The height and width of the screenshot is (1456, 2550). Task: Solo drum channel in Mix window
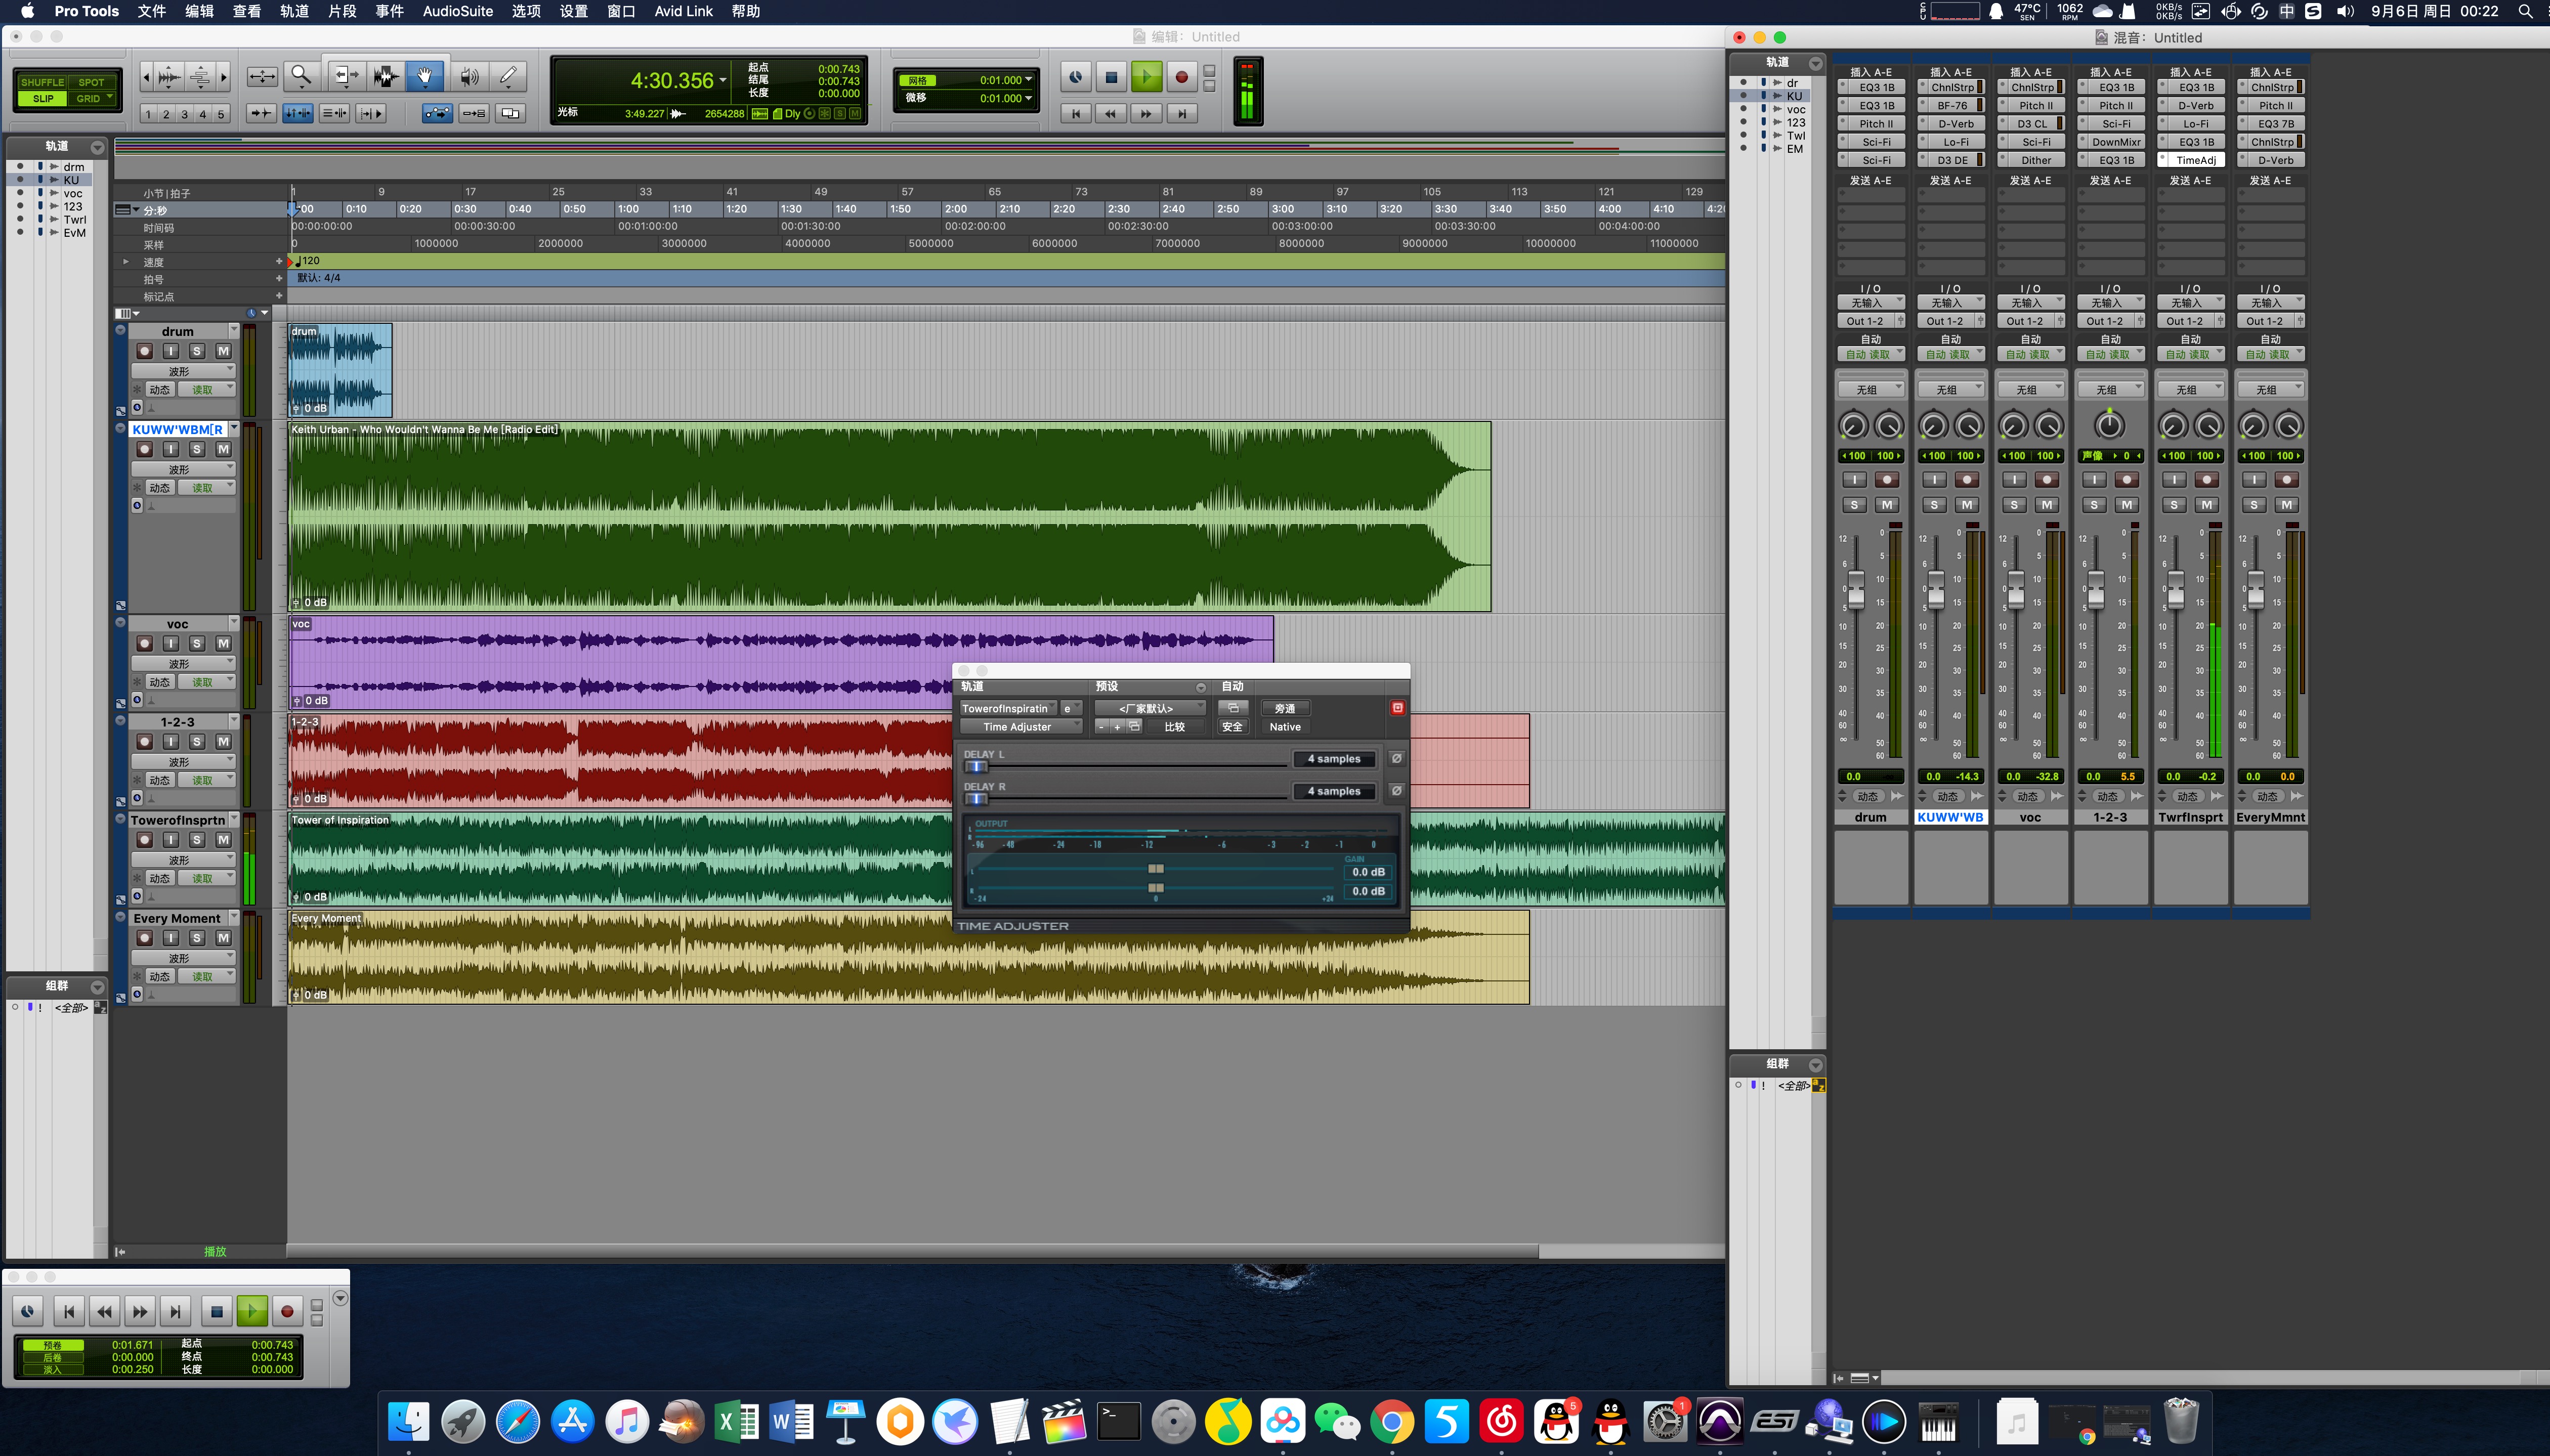coord(1854,505)
